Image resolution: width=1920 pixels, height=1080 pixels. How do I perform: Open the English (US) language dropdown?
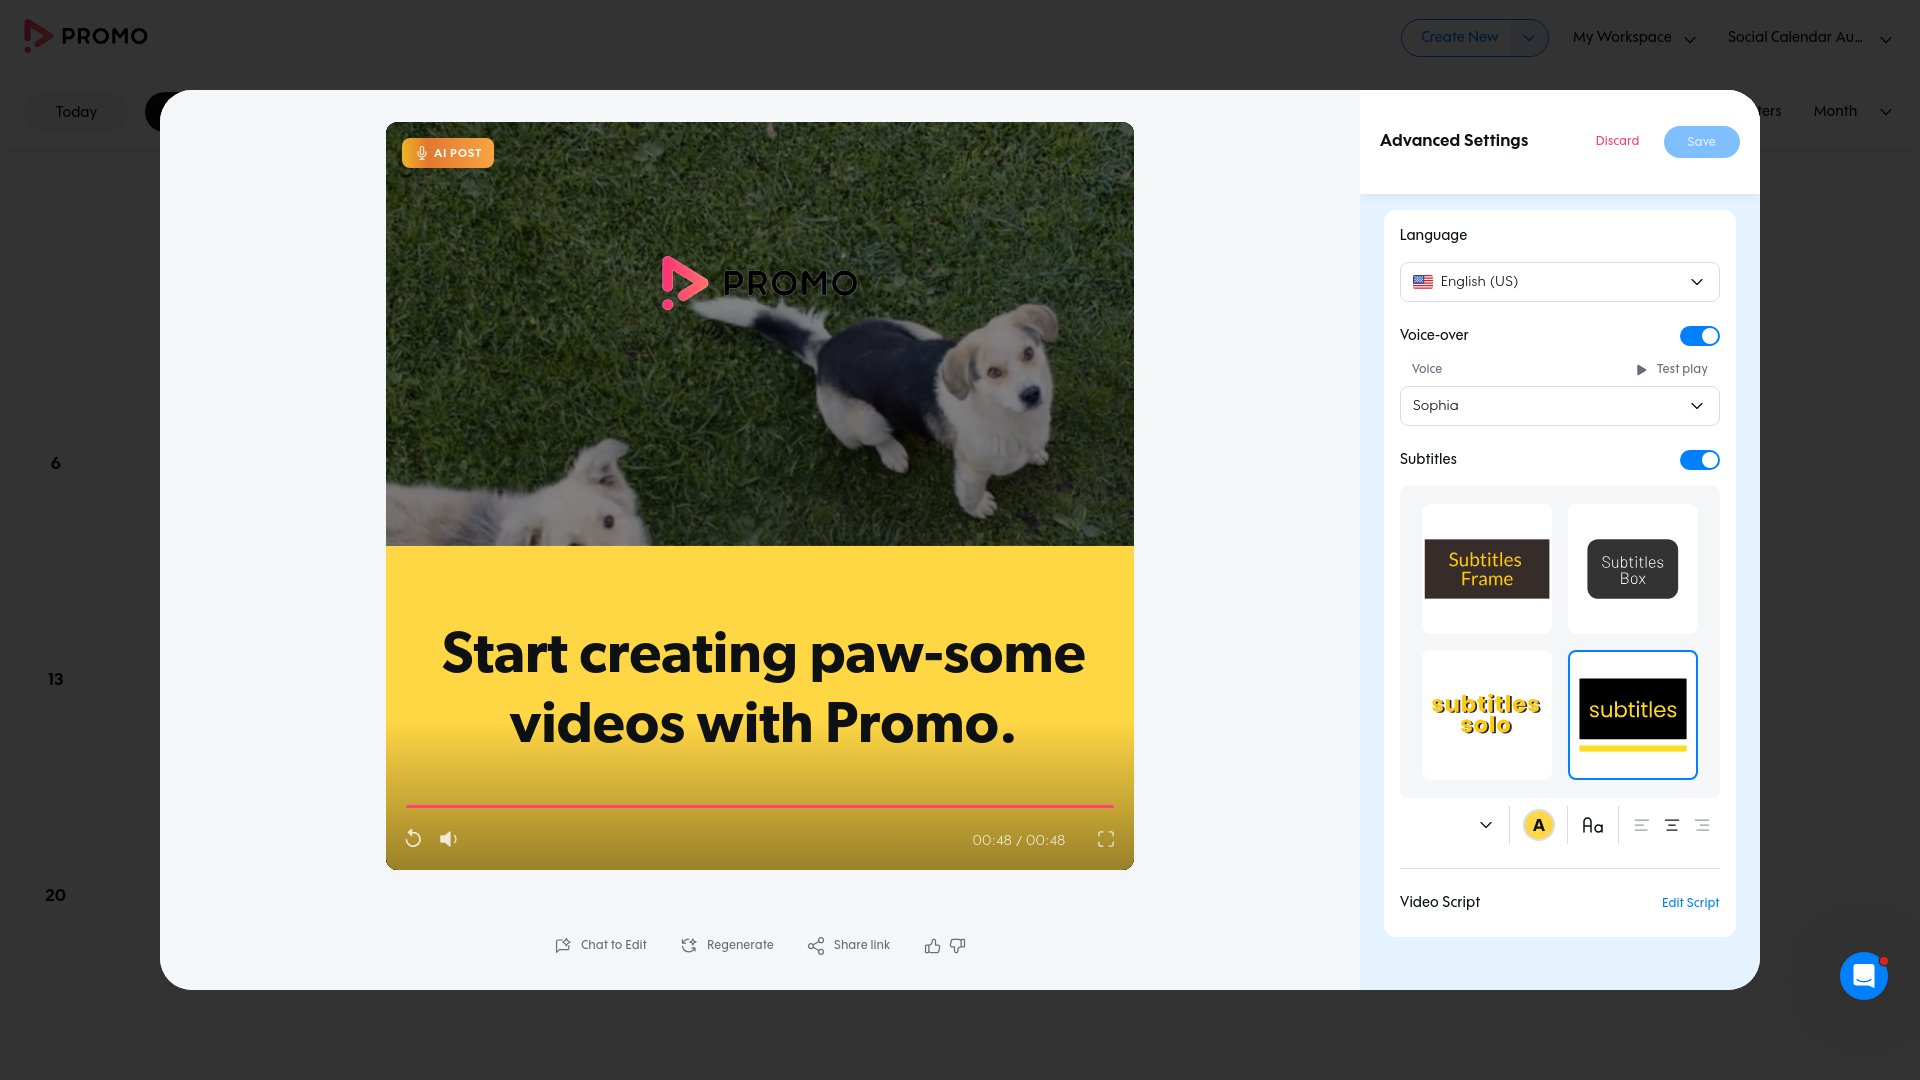(1559, 282)
